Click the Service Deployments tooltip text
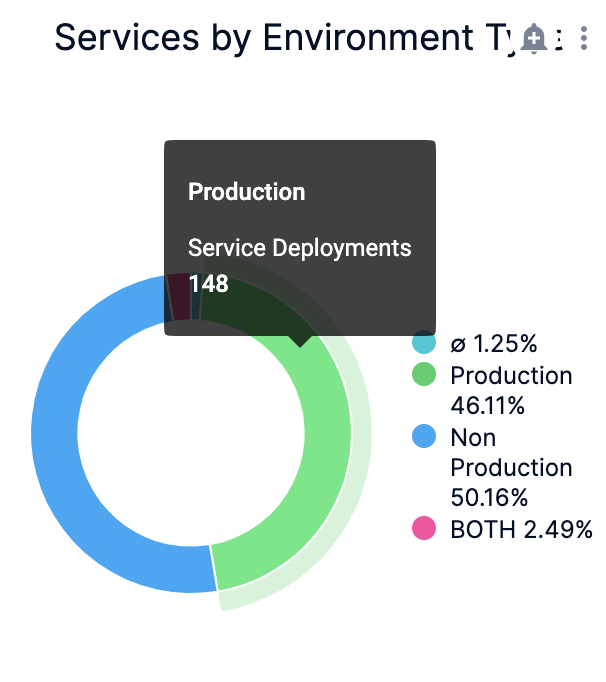Viewport: 606px width, 682px height. pyautogui.click(x=300, y=248)
